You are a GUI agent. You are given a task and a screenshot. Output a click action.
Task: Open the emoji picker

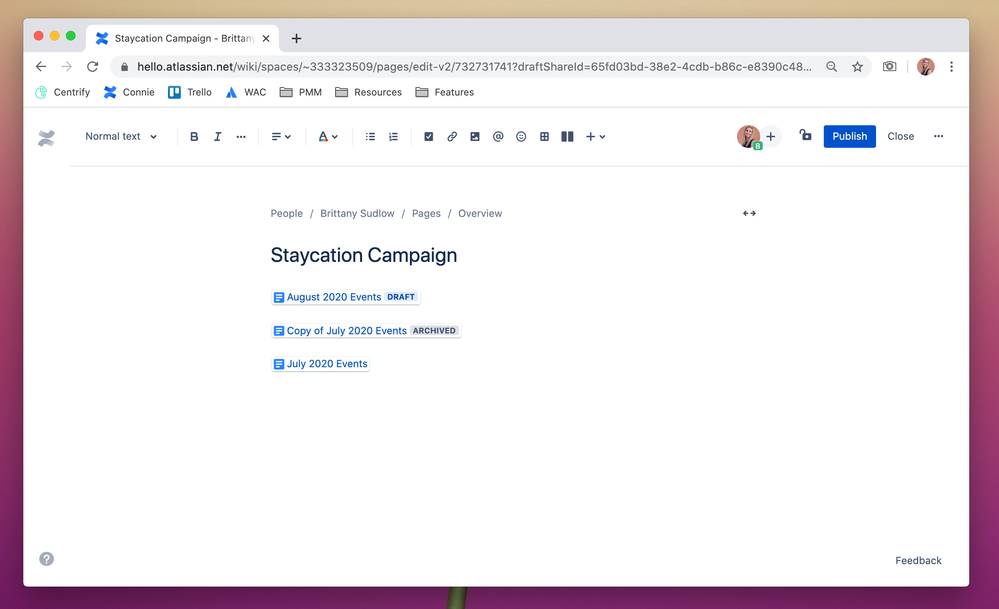[521, 136]
